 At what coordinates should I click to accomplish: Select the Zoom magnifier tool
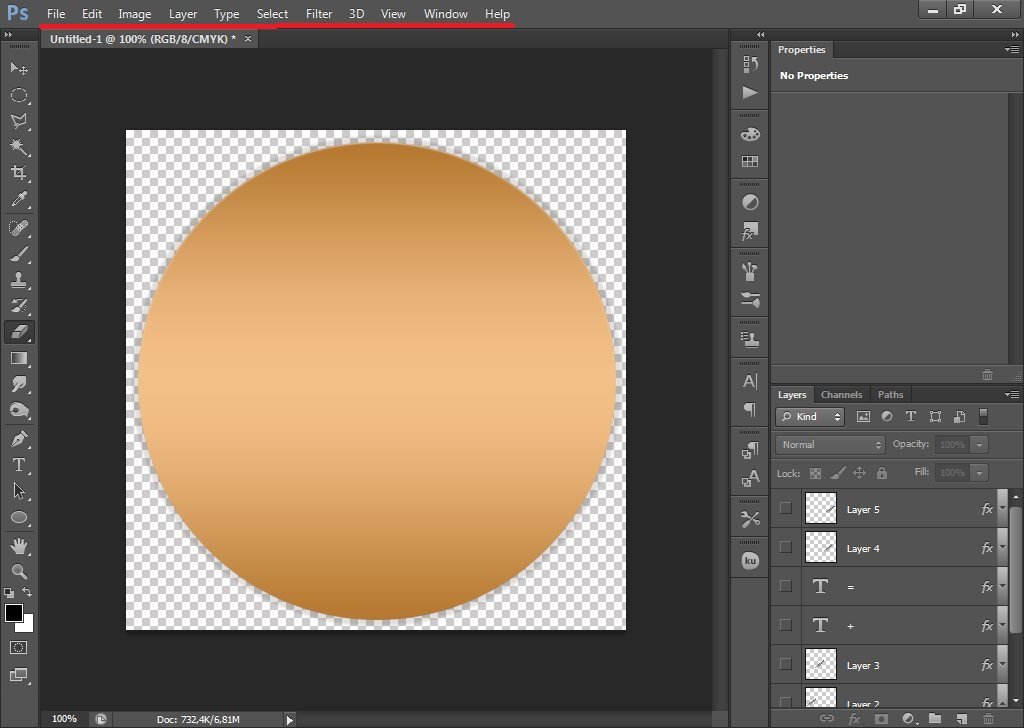pyautogui.click(x=19, y=571)
